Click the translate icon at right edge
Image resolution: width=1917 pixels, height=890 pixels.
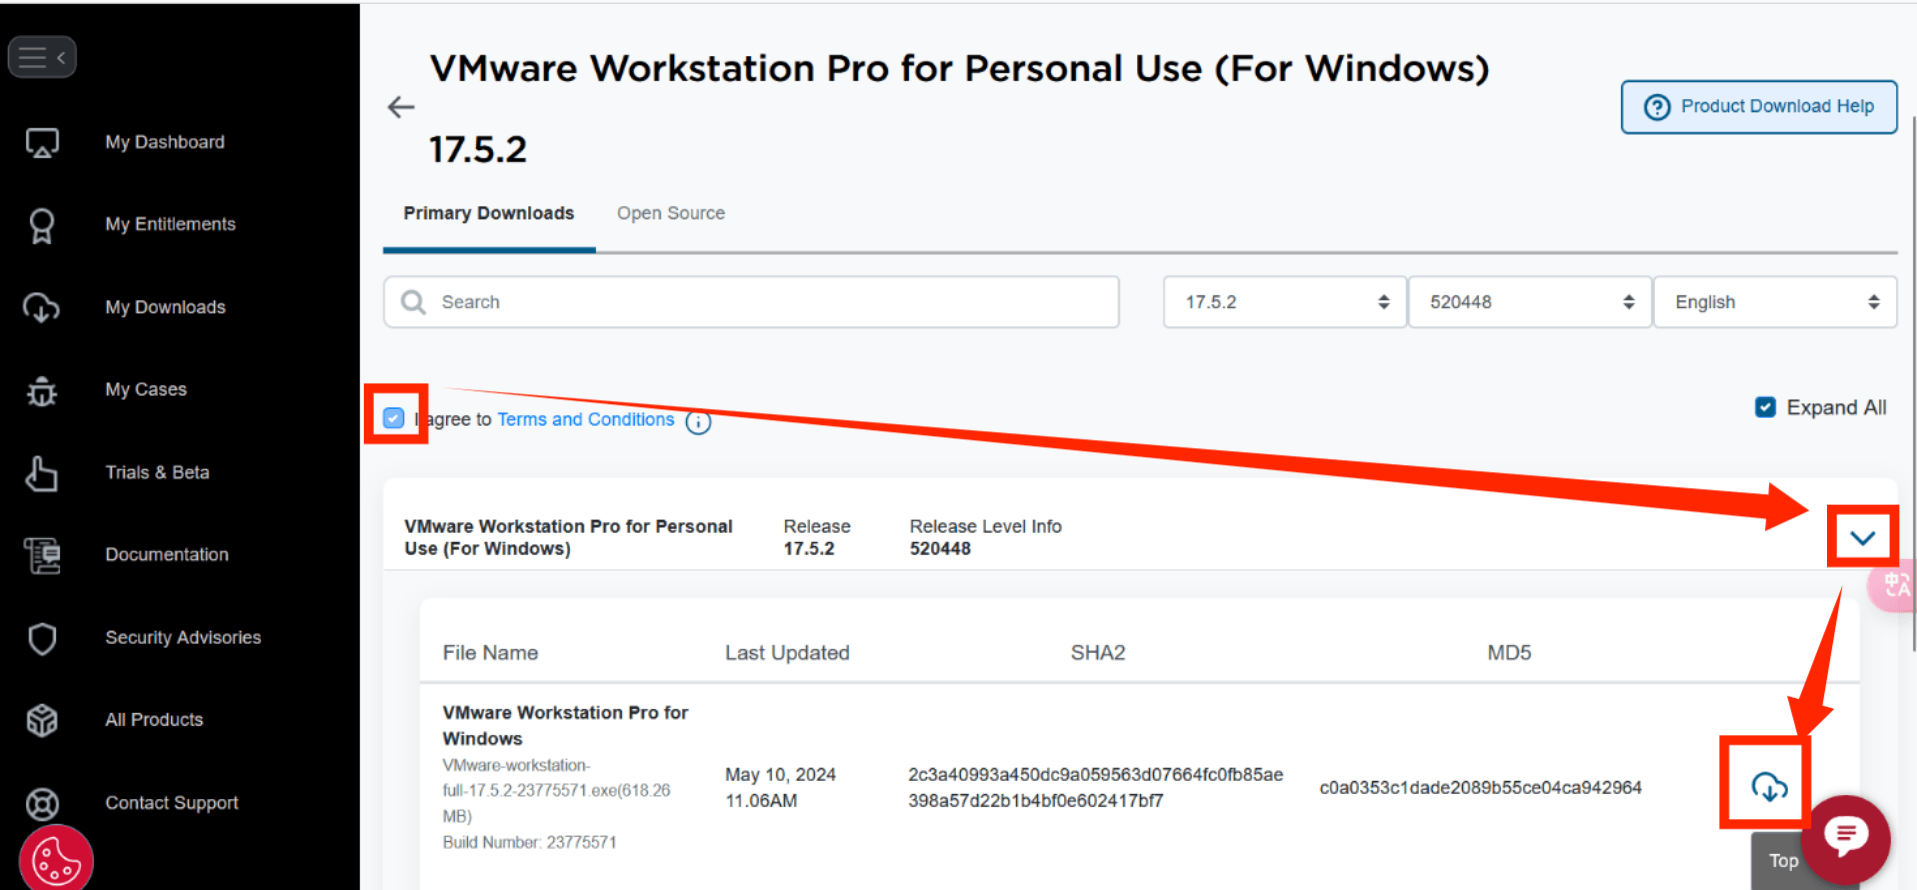pos(1895,585)
